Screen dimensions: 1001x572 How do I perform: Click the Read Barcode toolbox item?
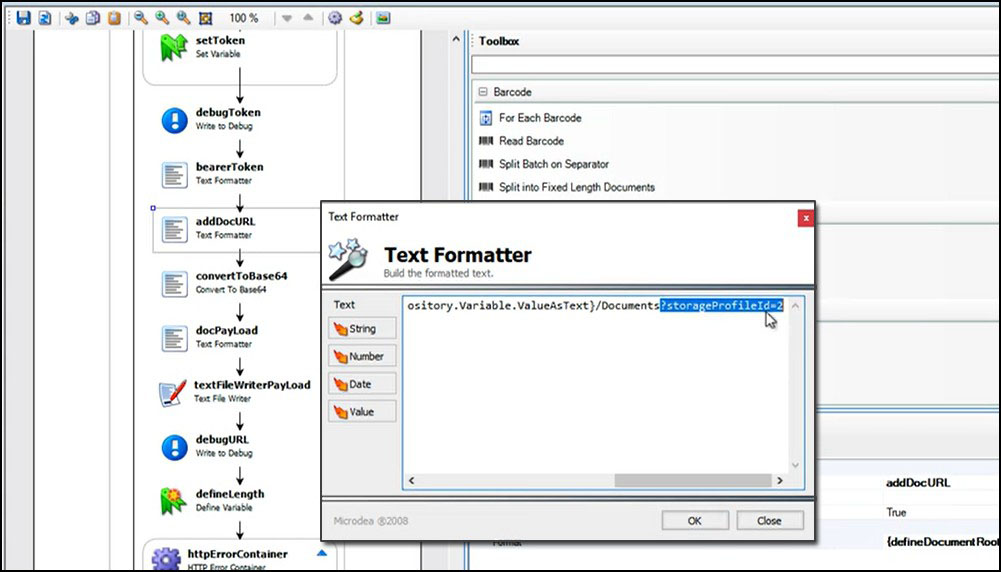531,141
